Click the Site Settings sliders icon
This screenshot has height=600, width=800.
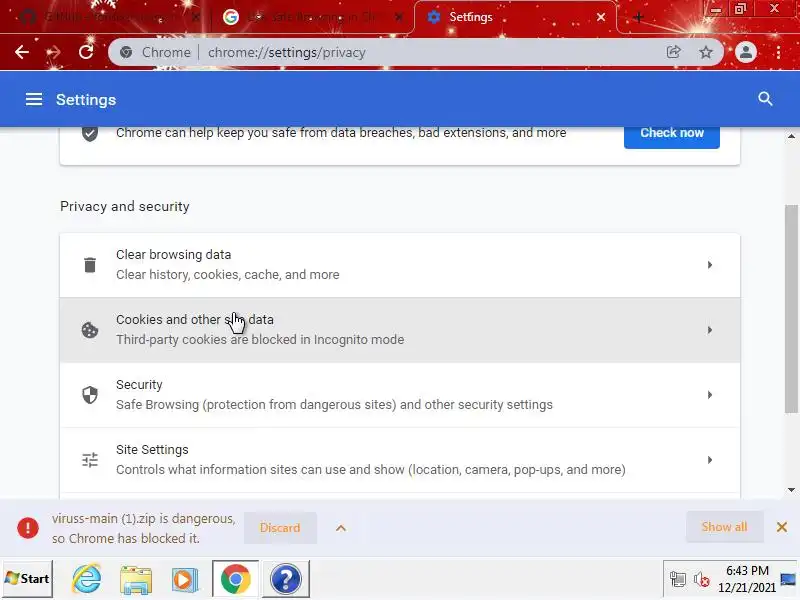(90, 460)
